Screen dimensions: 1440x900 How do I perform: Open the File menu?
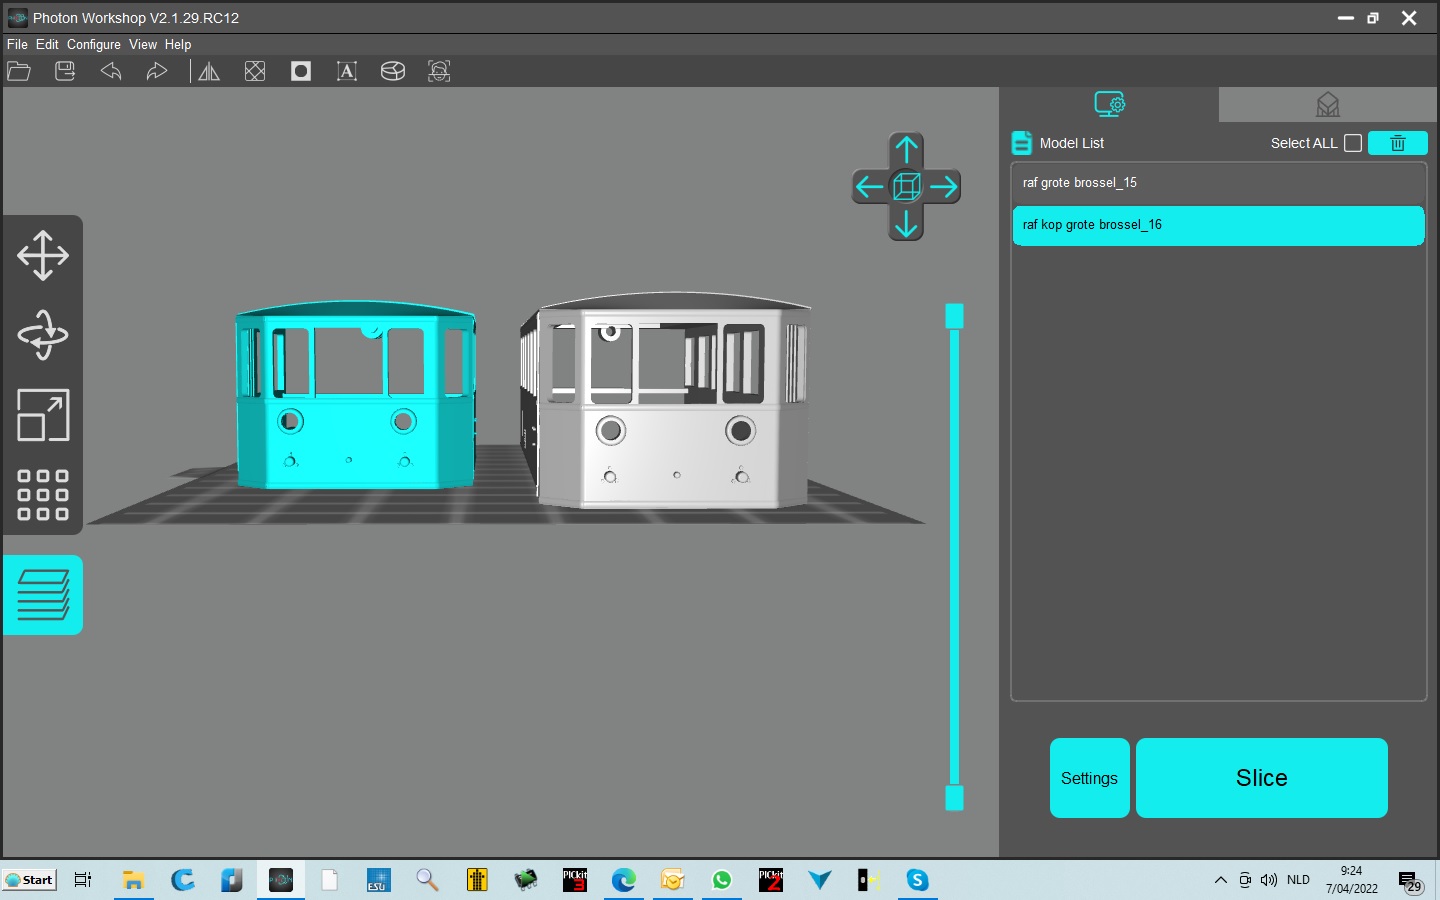(17, 44)
